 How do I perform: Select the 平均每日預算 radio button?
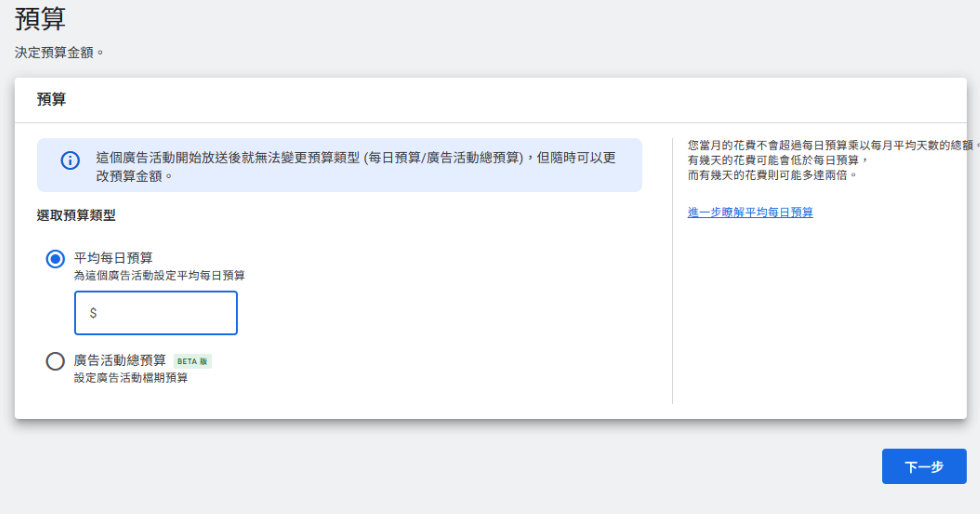point(56,259)
